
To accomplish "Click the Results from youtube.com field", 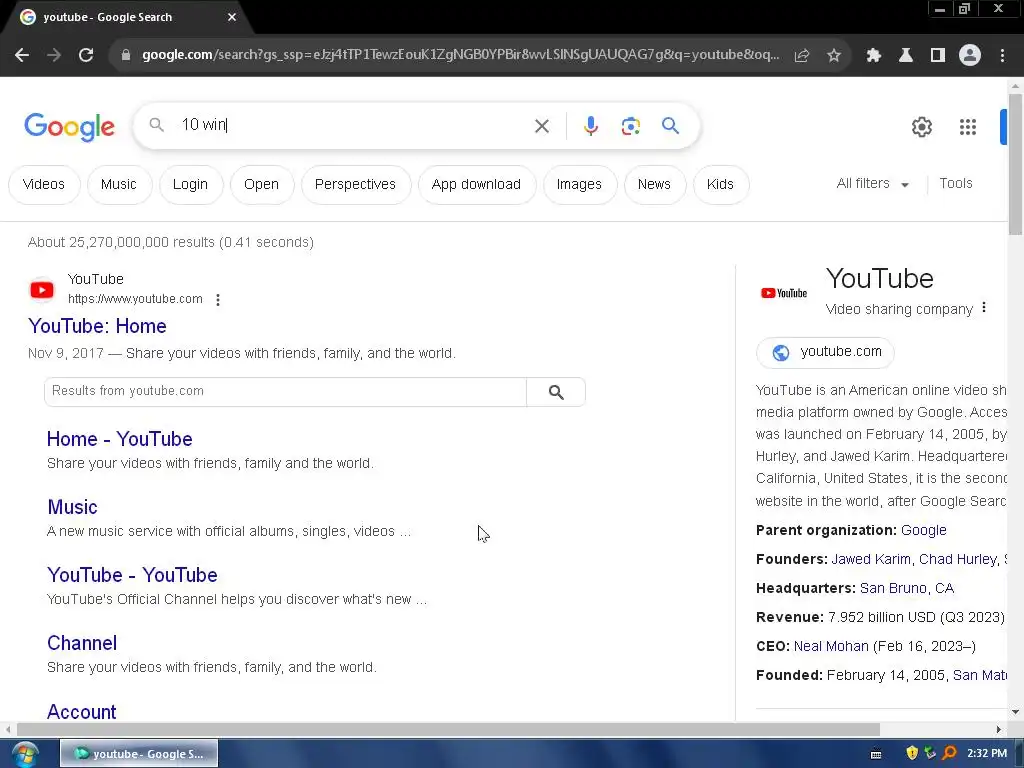I will pos(285,392).
